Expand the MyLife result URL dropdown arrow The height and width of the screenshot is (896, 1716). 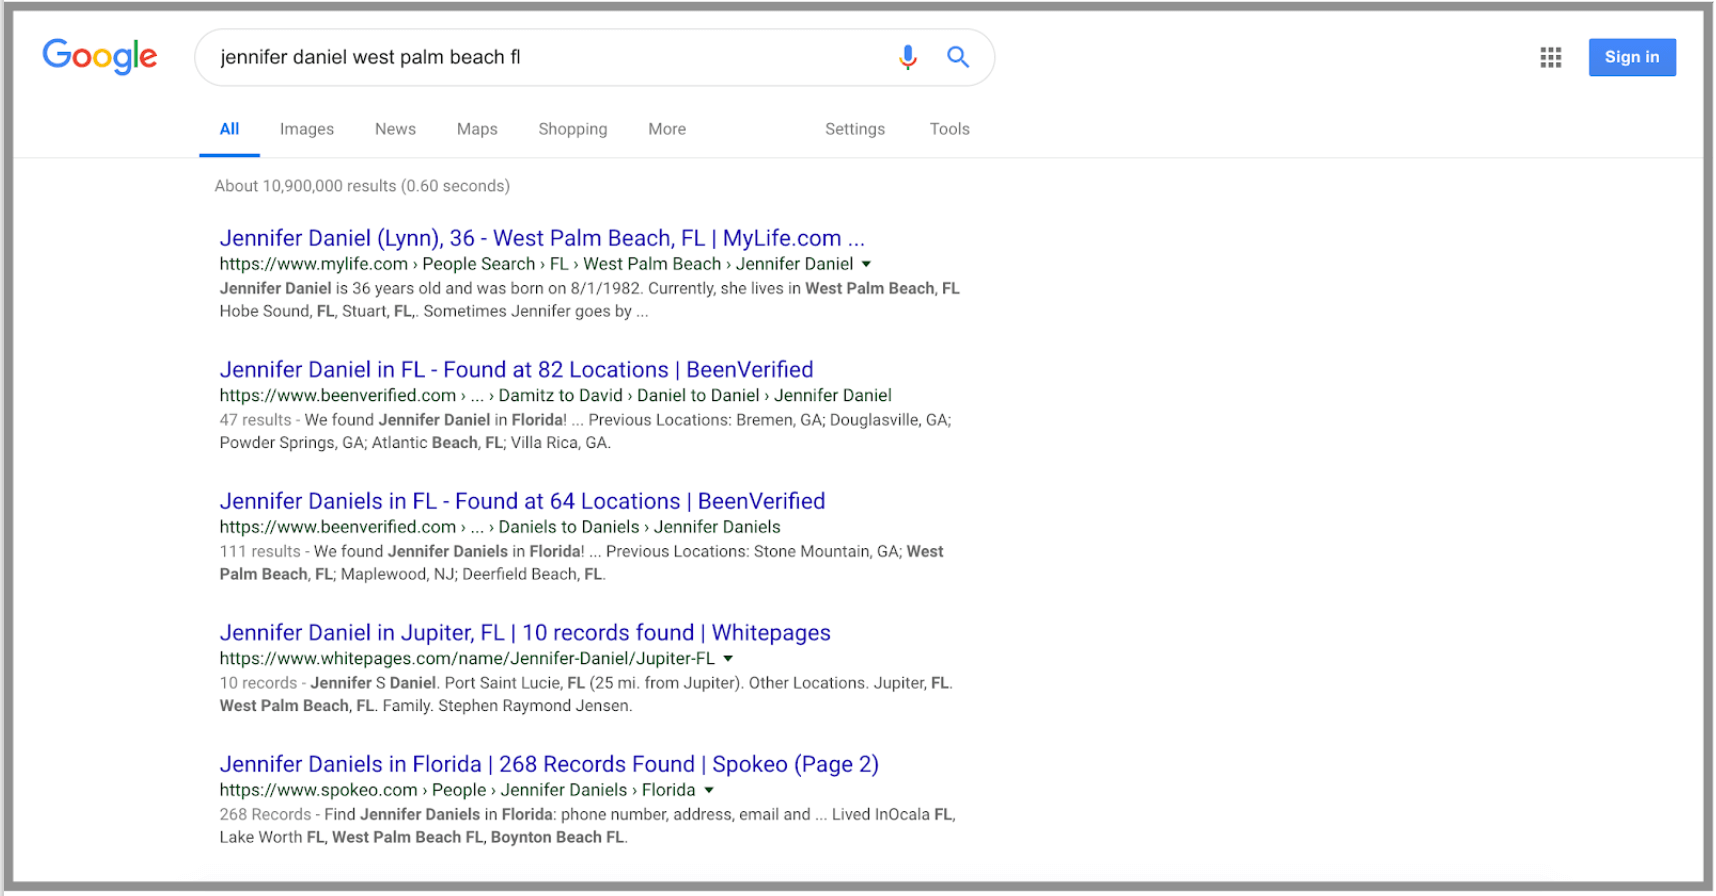pyautogui.click(x=866, y=264)
